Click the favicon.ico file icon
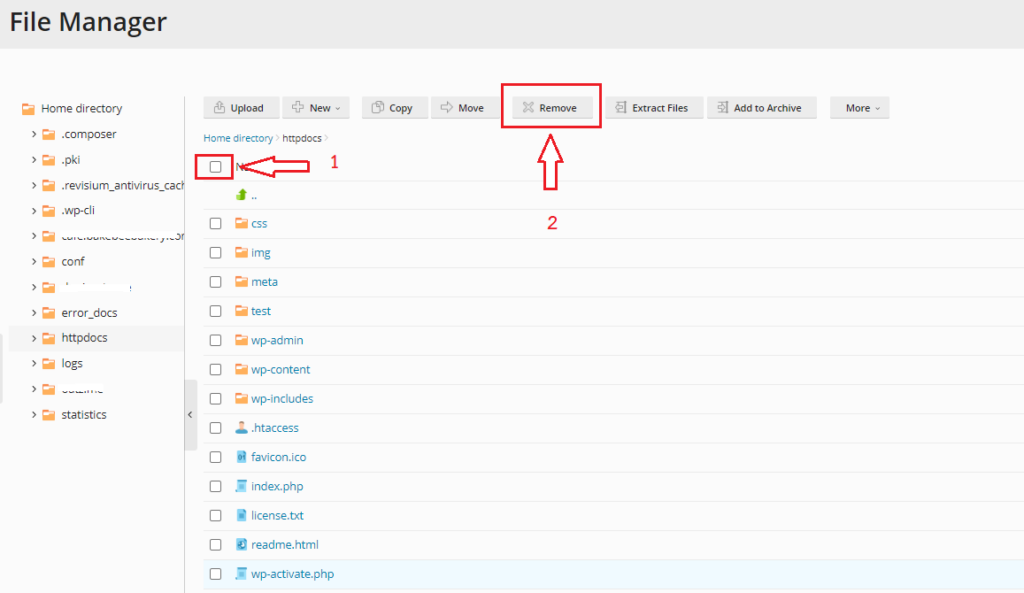Image resolution: width=1024 pixels, height=593 pixels. [240, 456]
